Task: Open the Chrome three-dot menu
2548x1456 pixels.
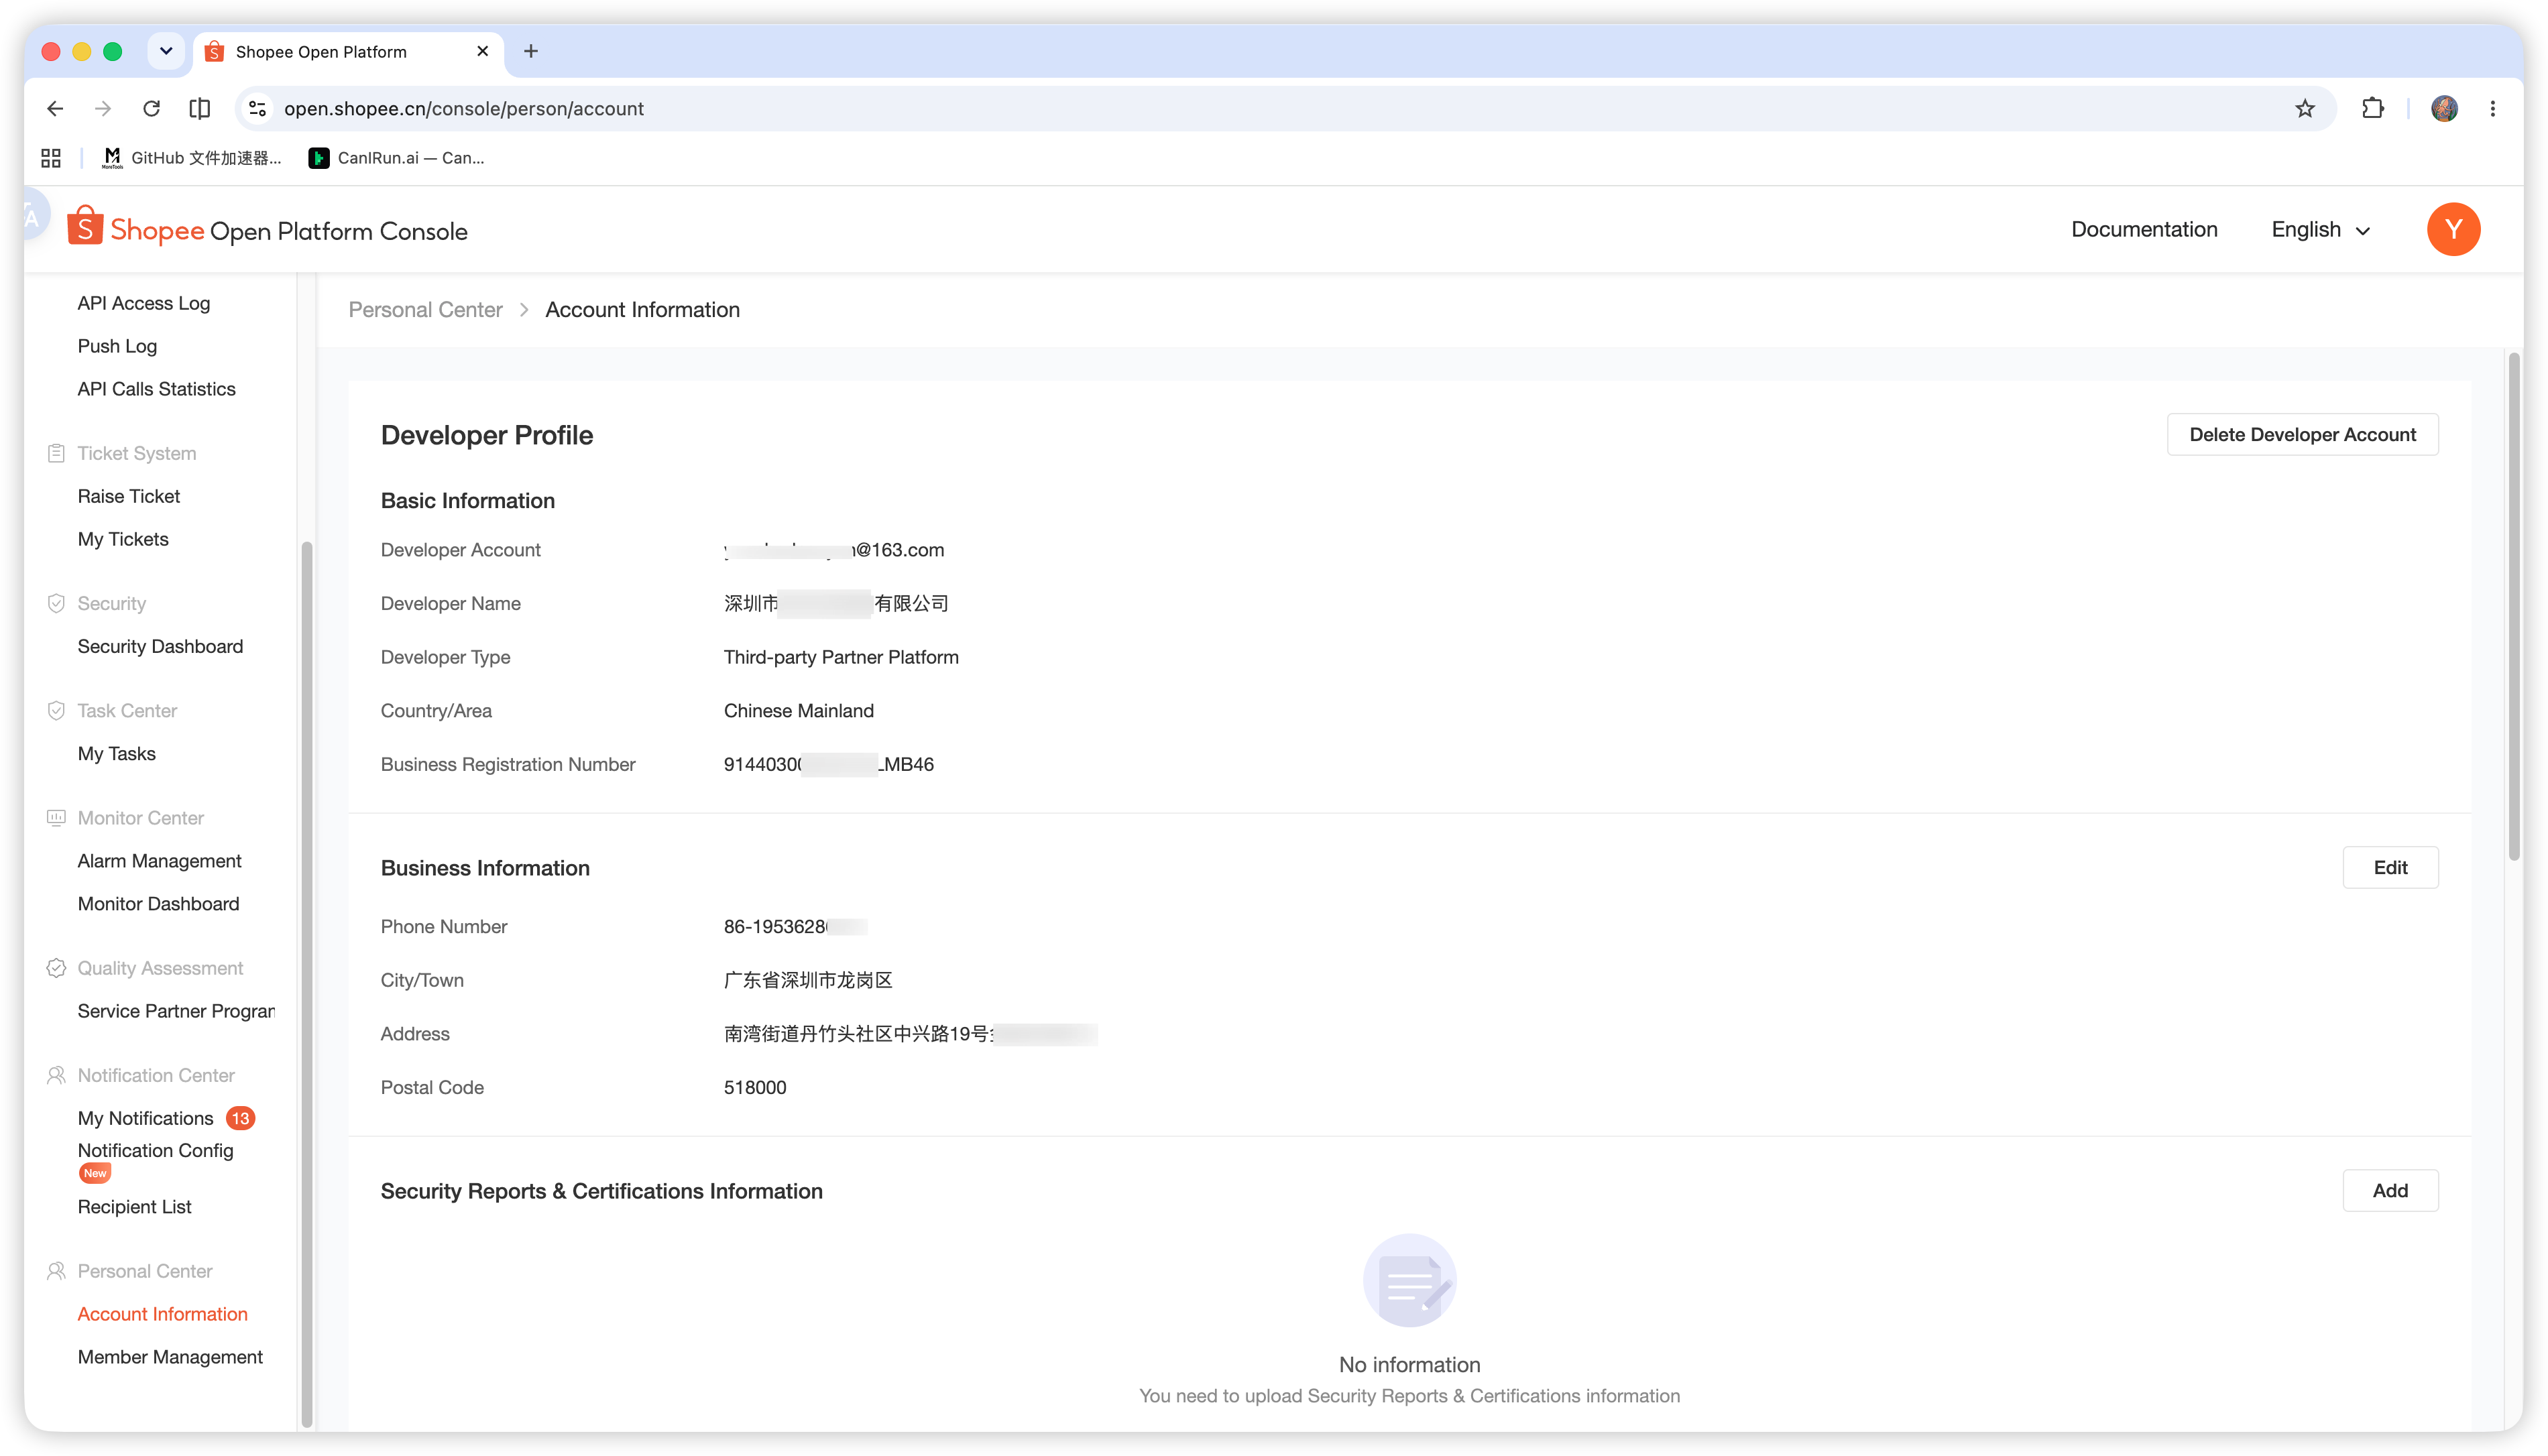Action: 2492,108
